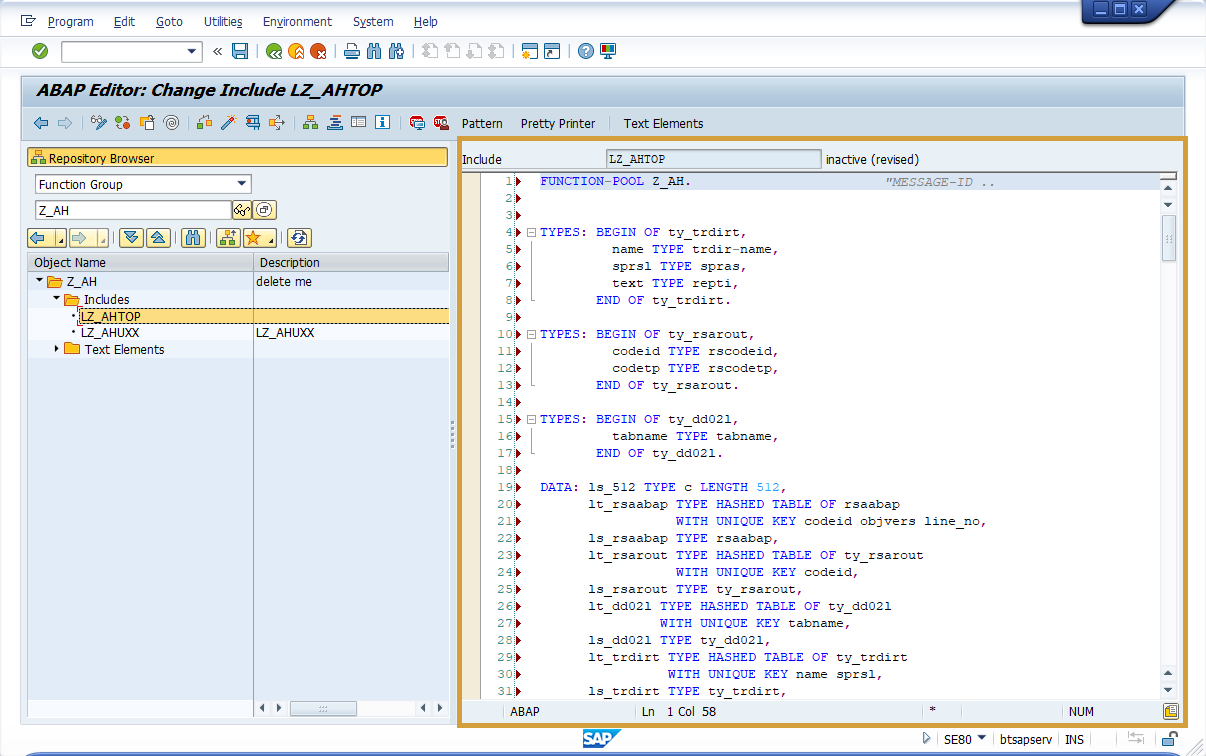This screenshot has height=756, width=1206.
Task: Toggle insert mode via the INS indicator
Action: (x=1074, y=739)
